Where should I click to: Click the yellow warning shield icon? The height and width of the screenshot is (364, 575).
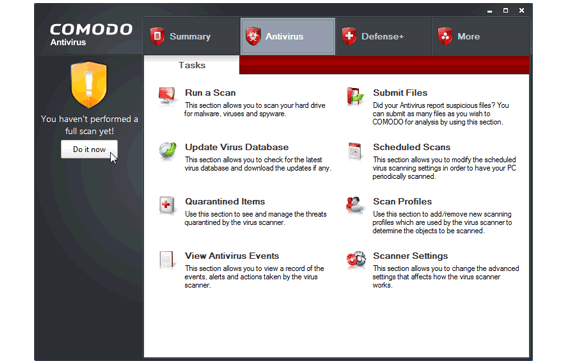[89, 85]
